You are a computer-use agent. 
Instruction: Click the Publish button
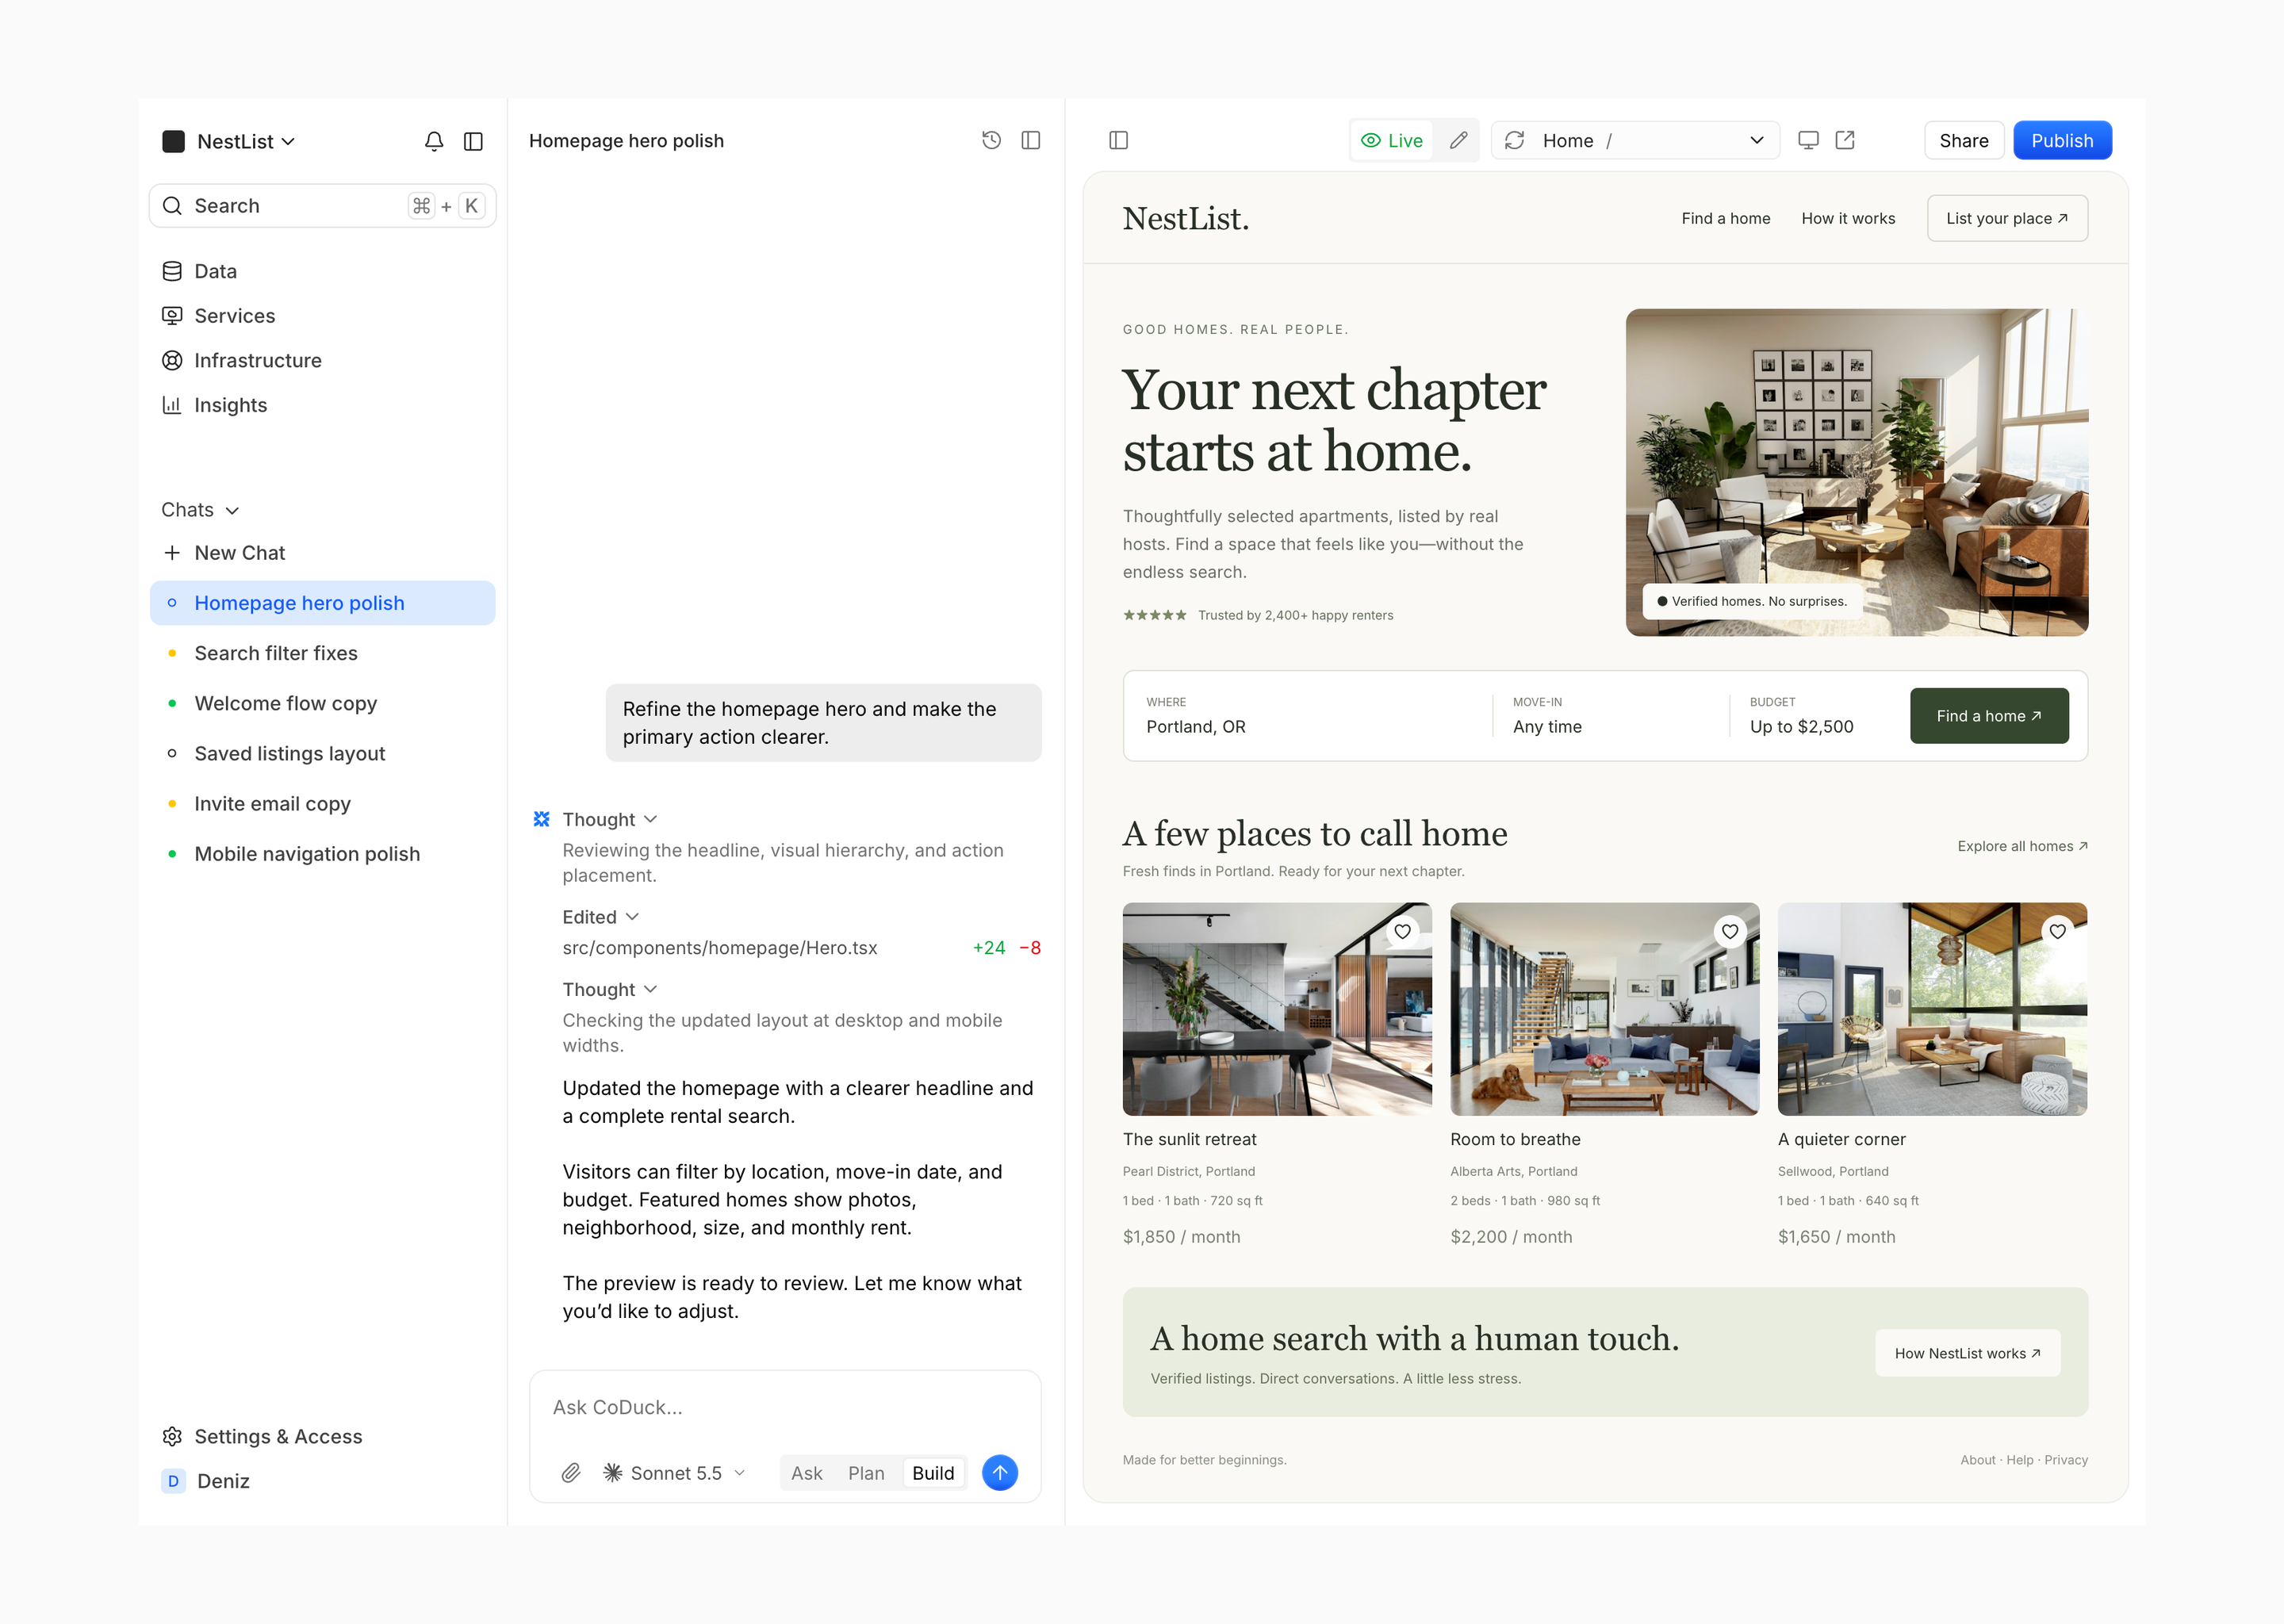pos(2062,140)
